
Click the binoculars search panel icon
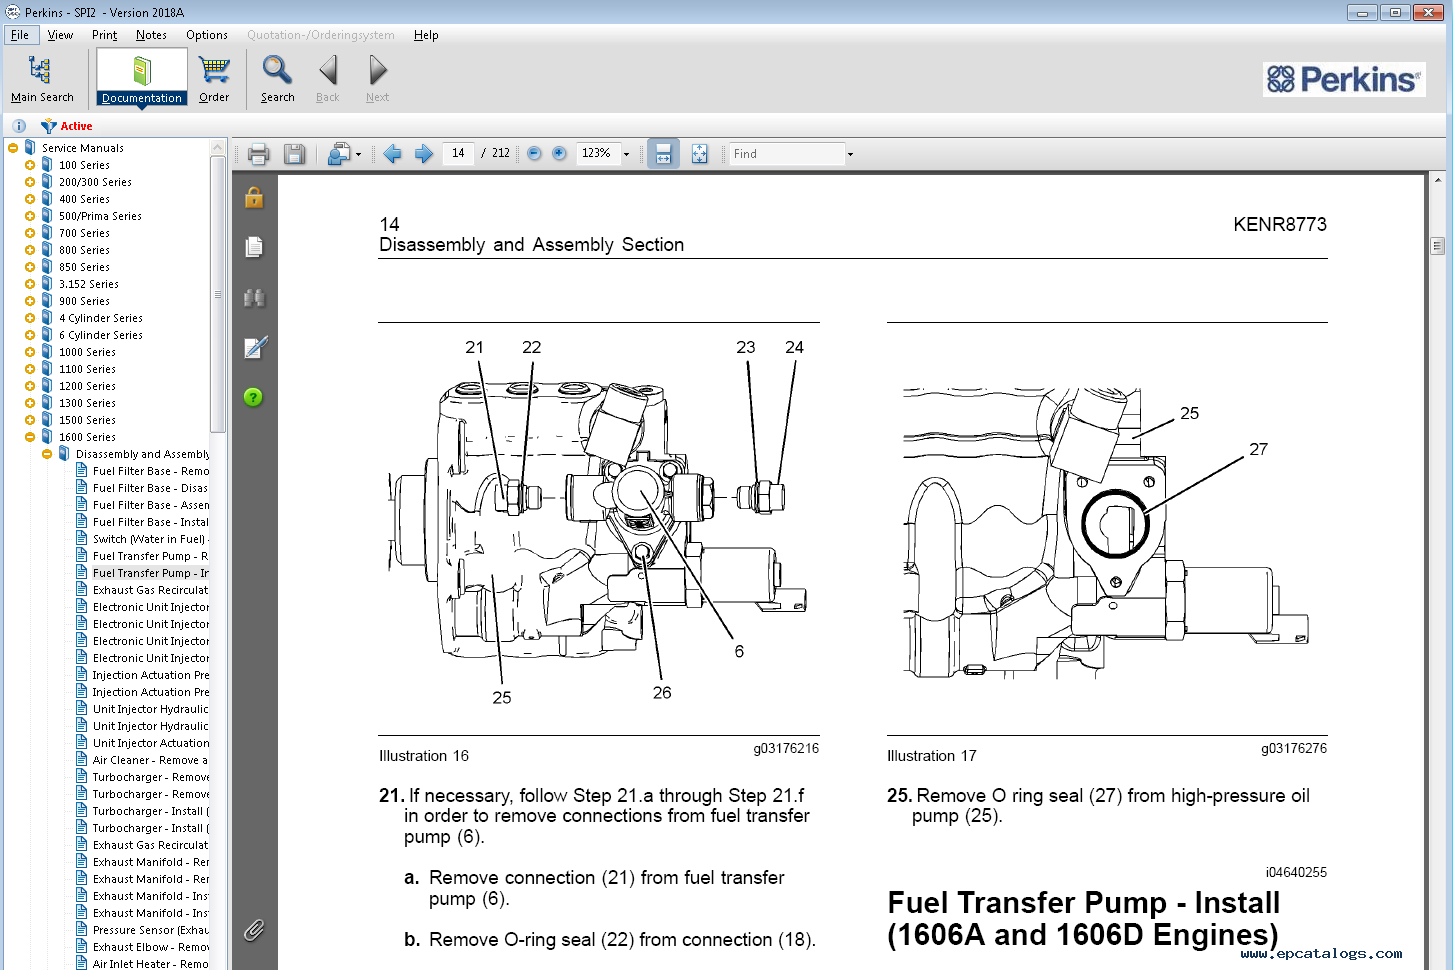pos(254,298)
